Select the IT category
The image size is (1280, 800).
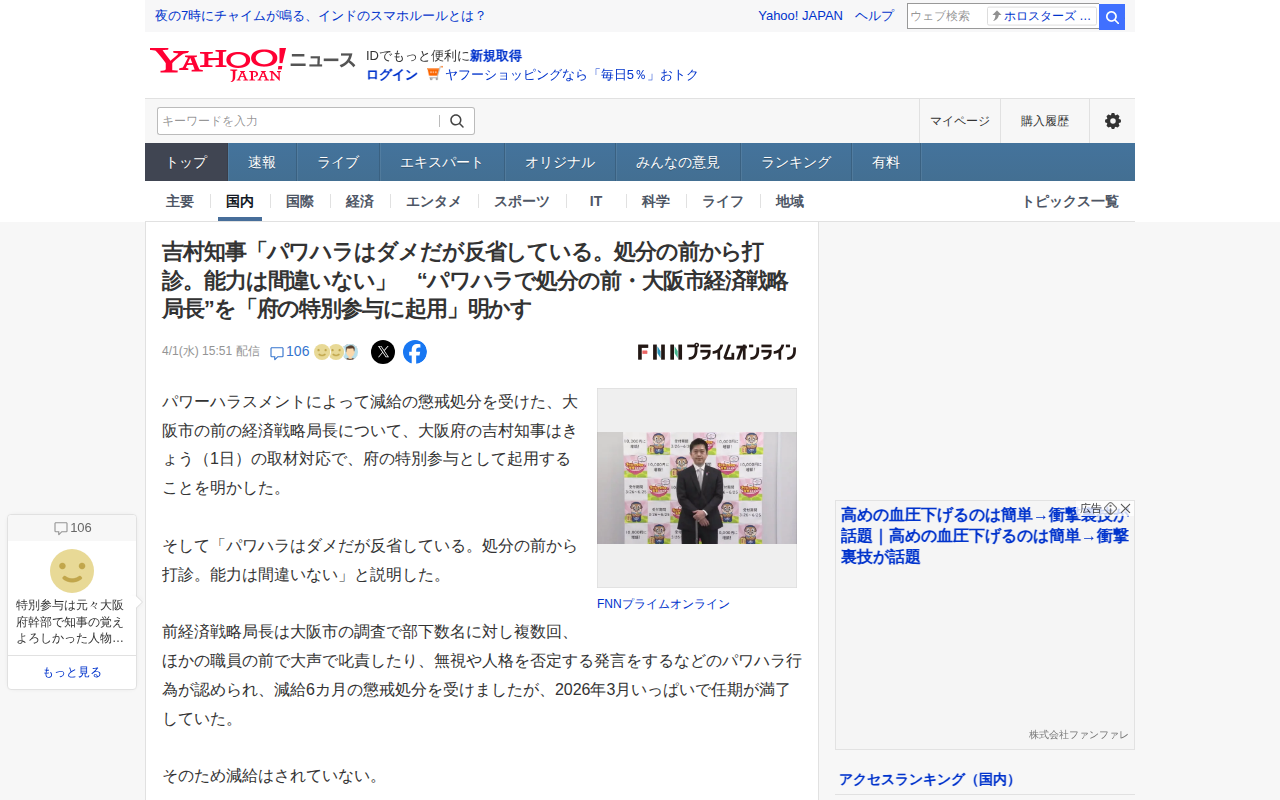(x=596, y=201)
